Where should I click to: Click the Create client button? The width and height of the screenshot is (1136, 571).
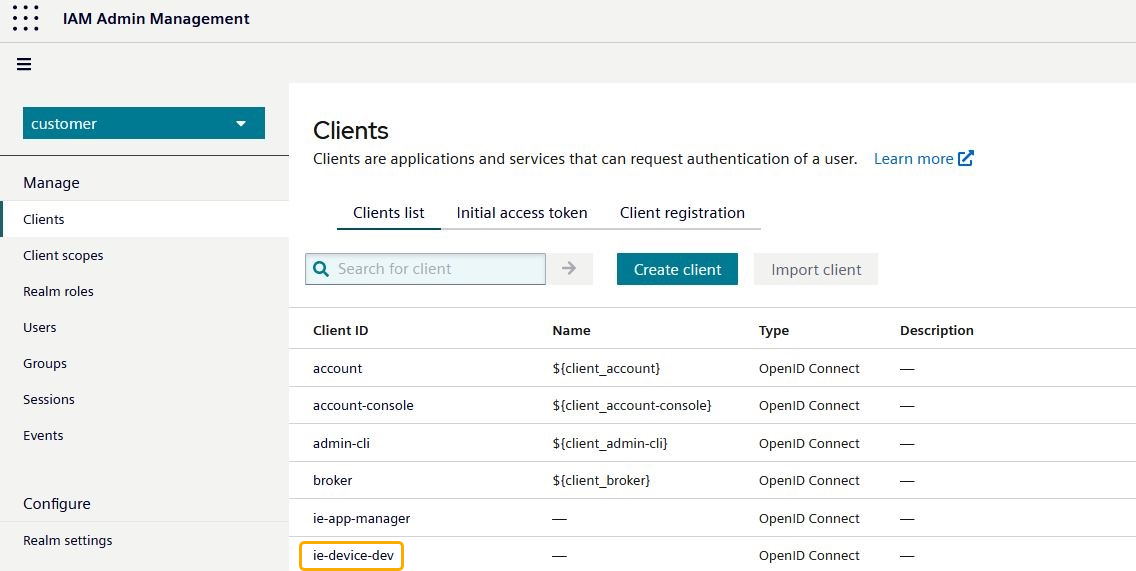[677, 269]
